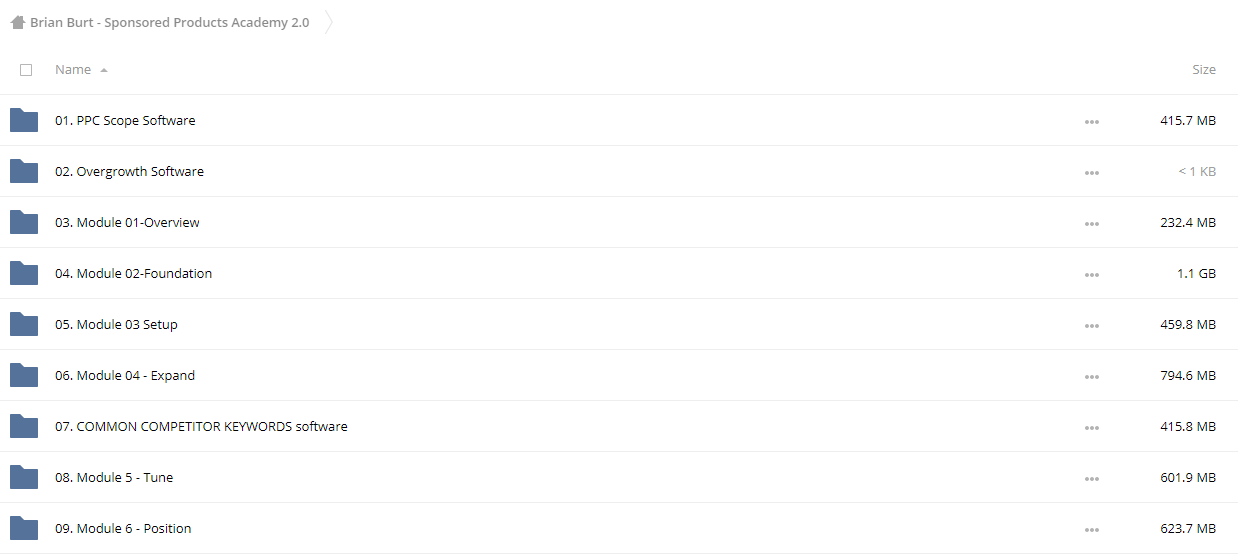The width and height of the screenshot is (1238, 555).
Task: Click the home icon in breadcrumb
Action: click(17, 22)
